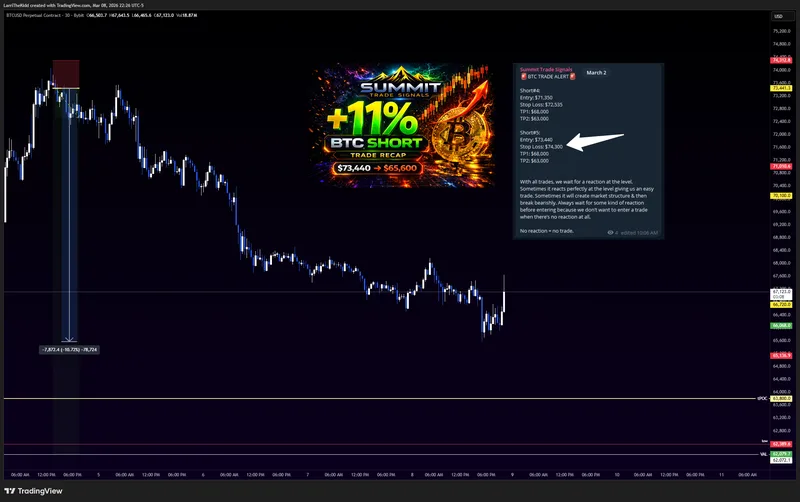Select the red 74,312.8 price label
This screenshot has width=800, height=502.
click(781, 60)
